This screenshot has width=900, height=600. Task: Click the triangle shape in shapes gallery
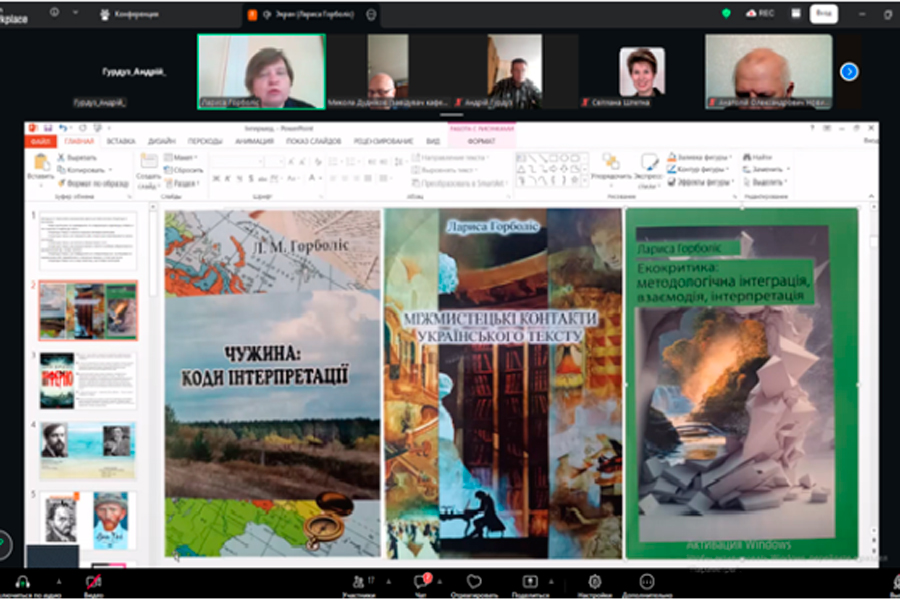coord(521,169)
